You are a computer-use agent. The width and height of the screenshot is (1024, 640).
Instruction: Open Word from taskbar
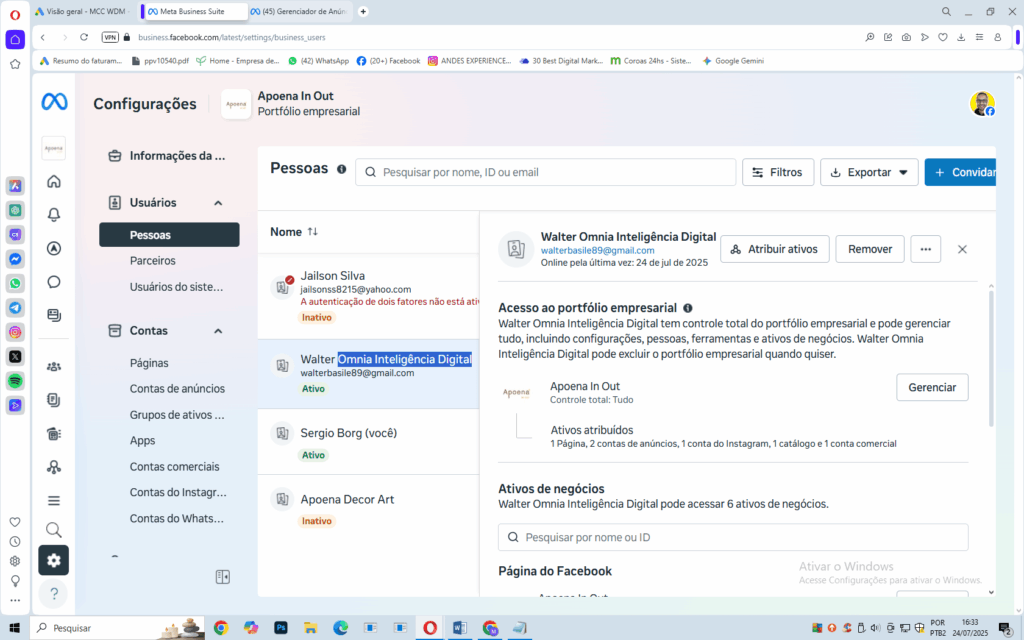tap(460, 628)
